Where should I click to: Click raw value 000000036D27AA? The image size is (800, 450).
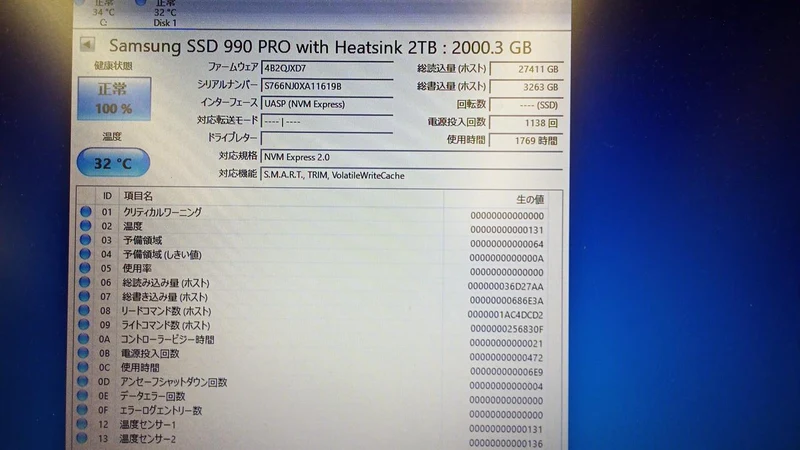coord(506,286)
